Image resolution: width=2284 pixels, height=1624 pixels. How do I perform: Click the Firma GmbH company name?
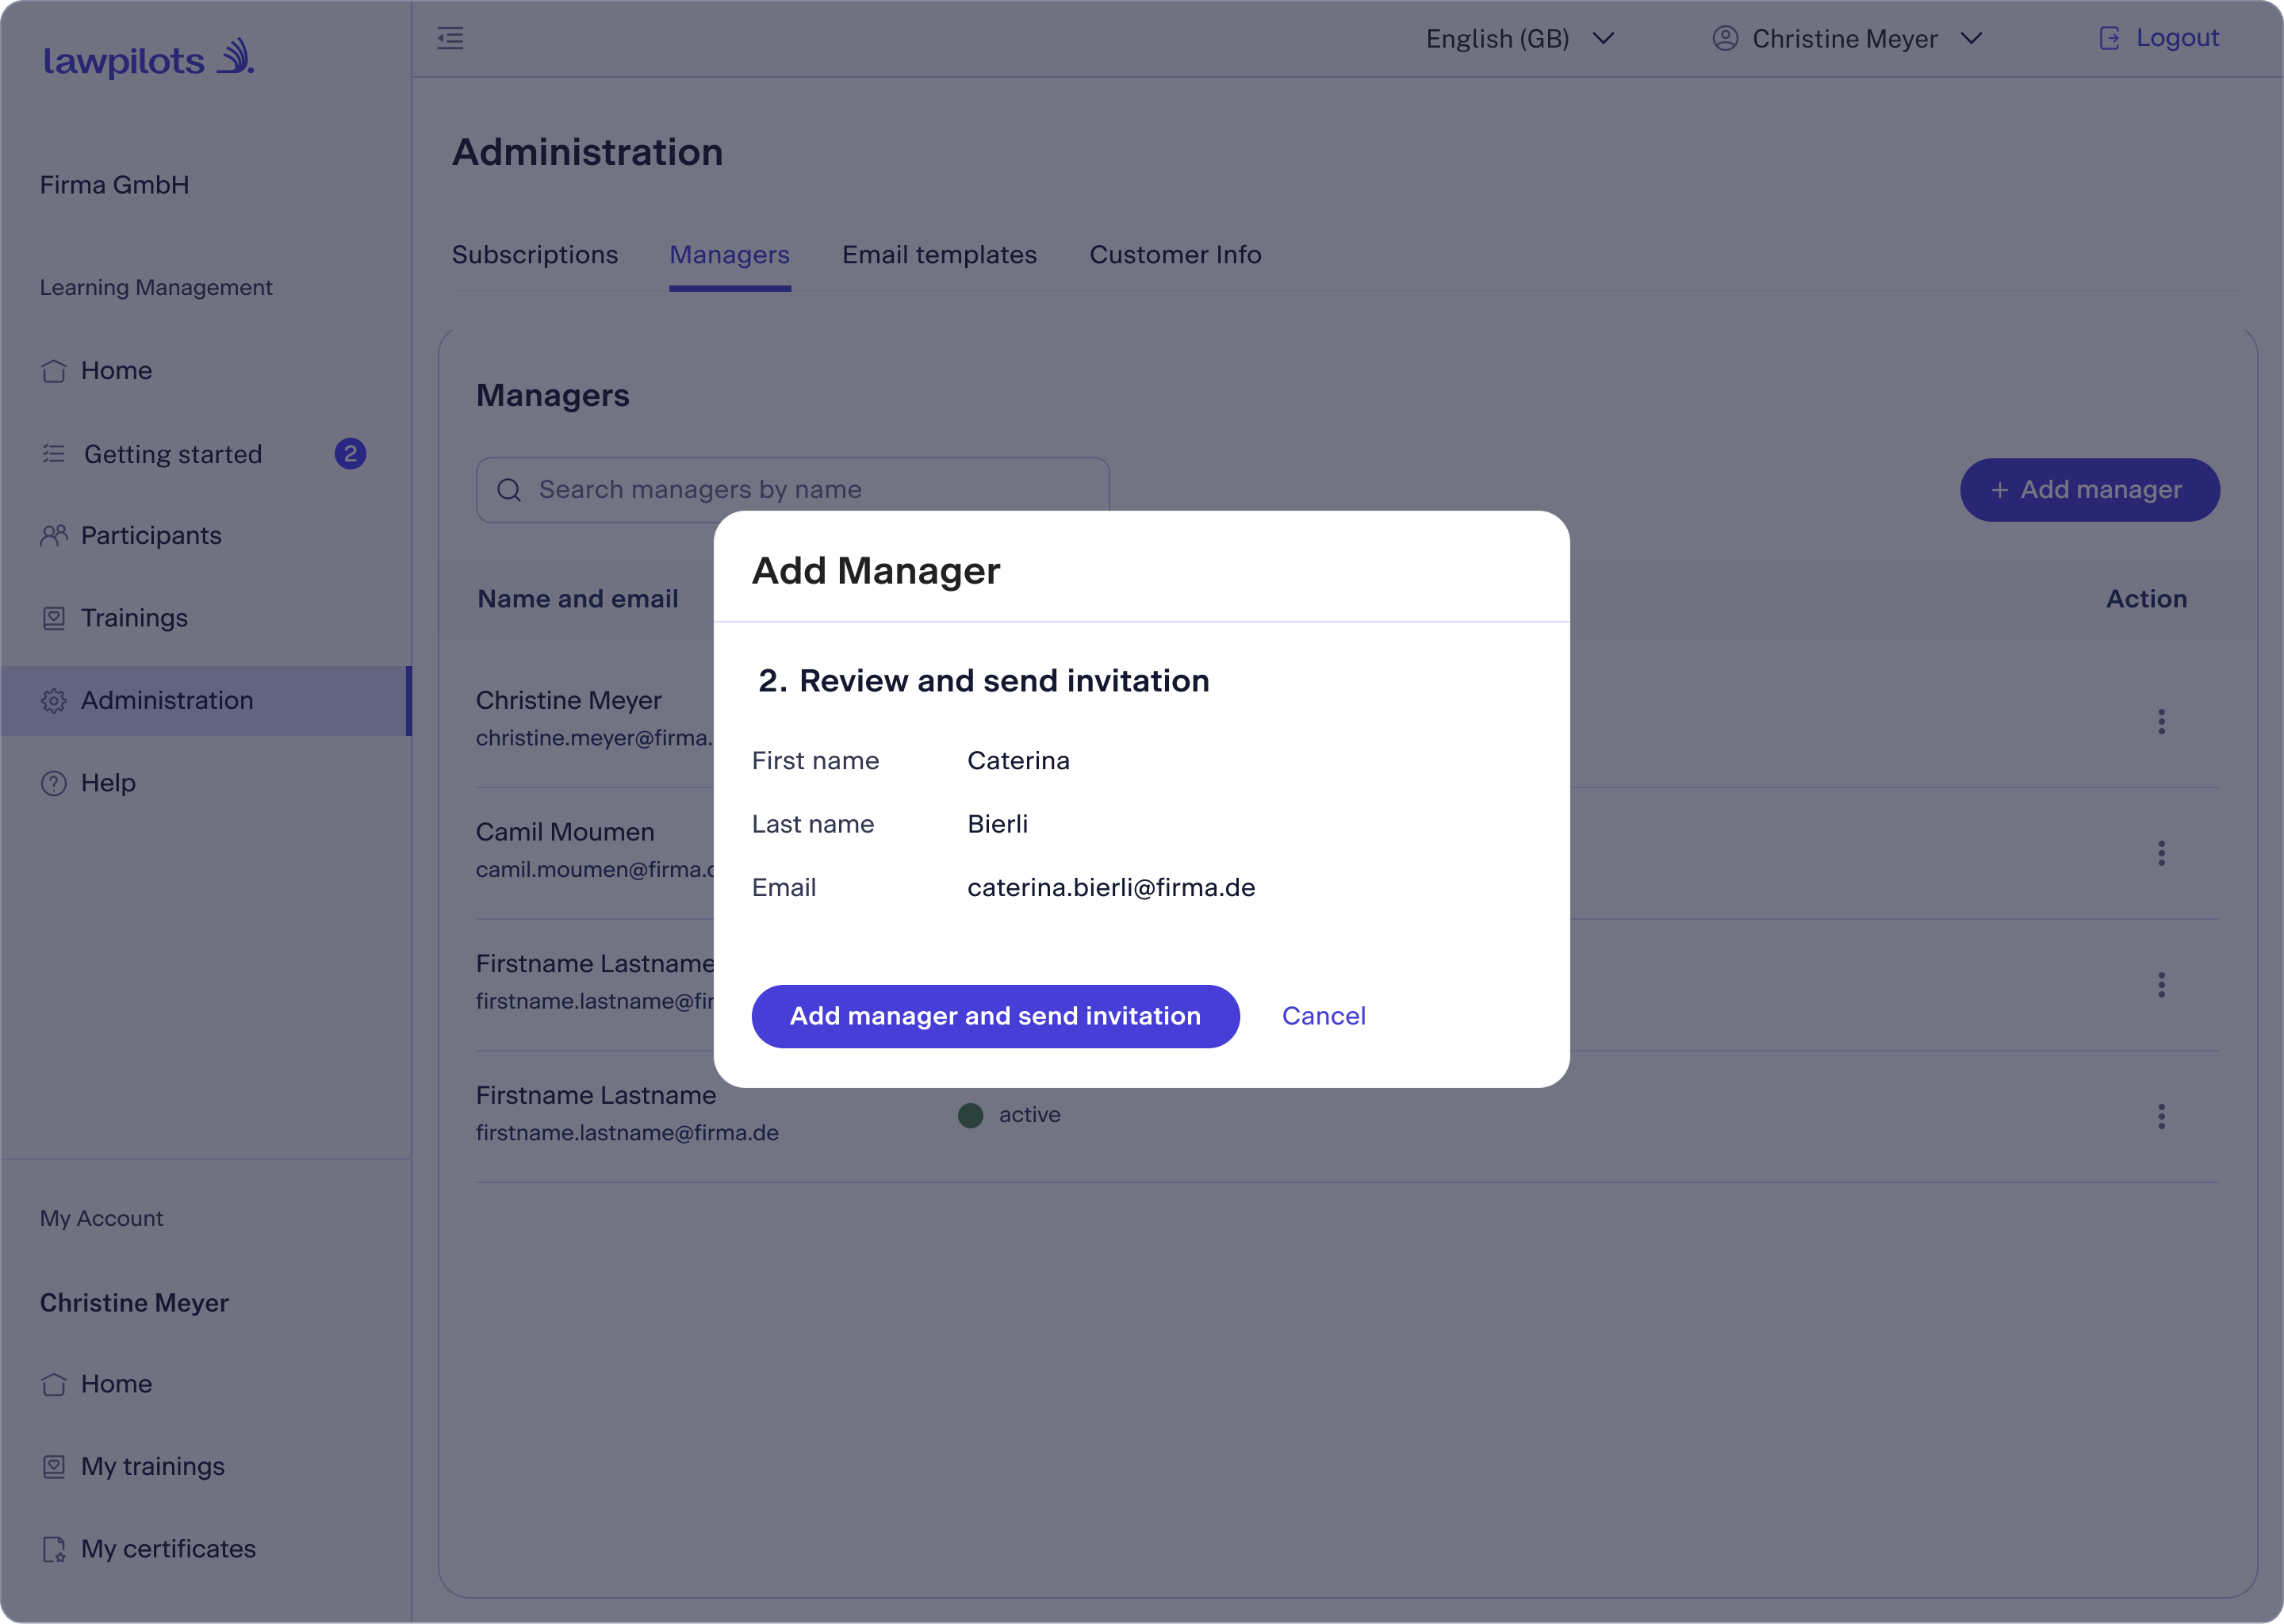click(114, 185)
